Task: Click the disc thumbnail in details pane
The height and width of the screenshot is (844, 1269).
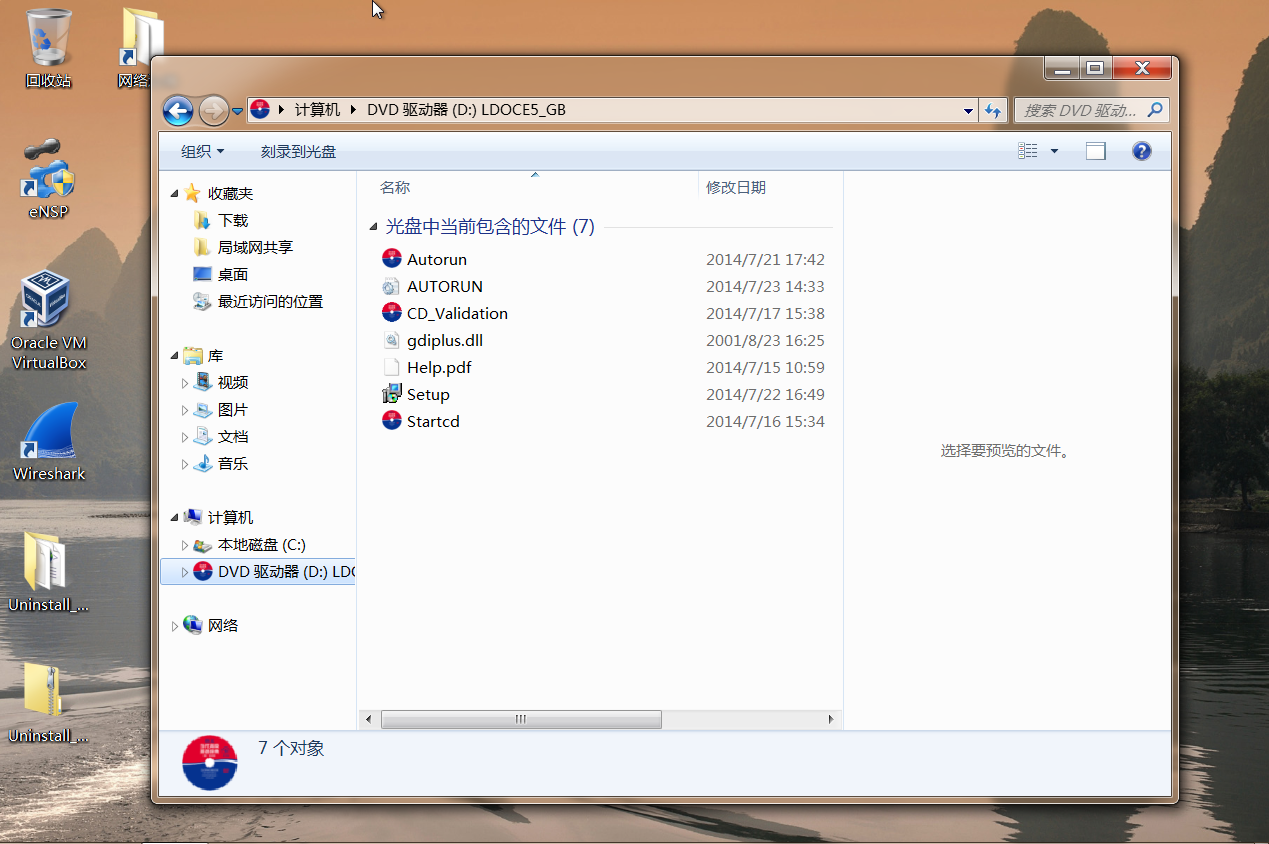Action: tap(210, 763)
